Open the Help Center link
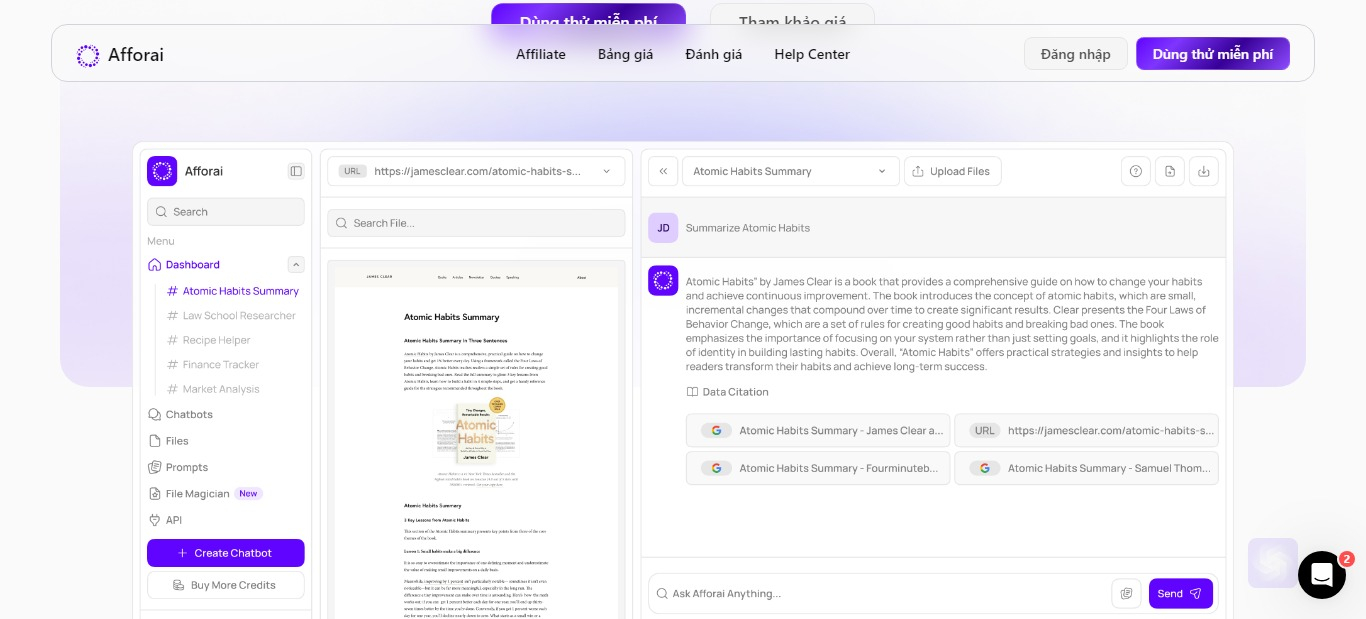 pyautogui.click(x=812, y=54)
